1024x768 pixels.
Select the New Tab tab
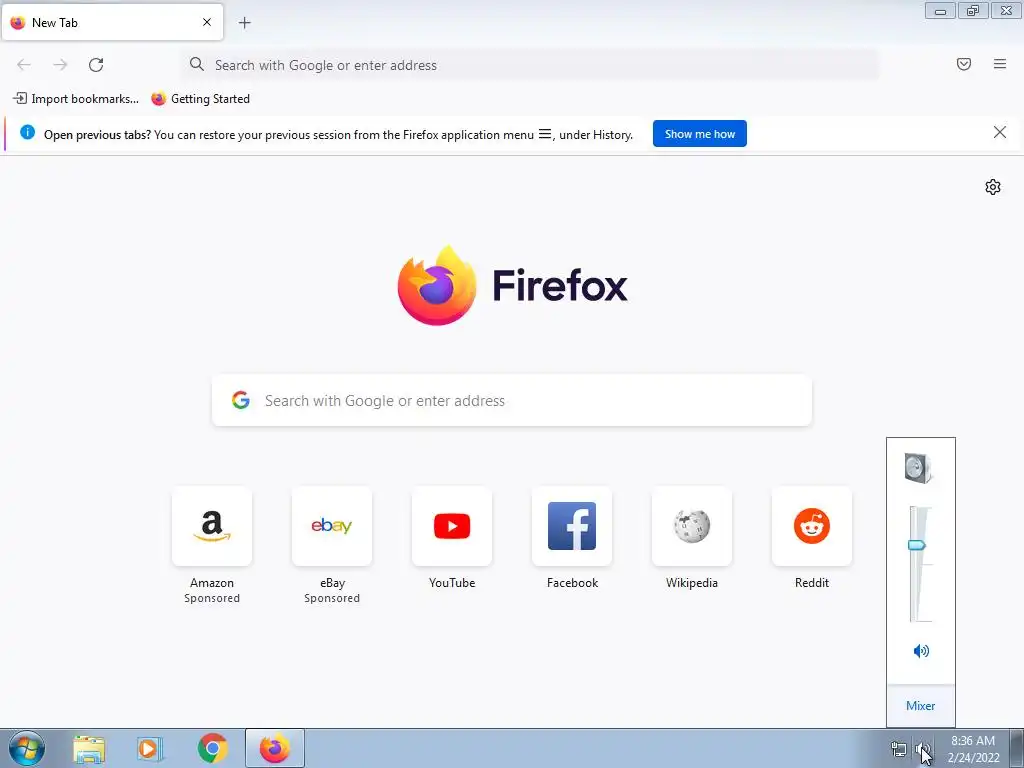click(112, 22)
